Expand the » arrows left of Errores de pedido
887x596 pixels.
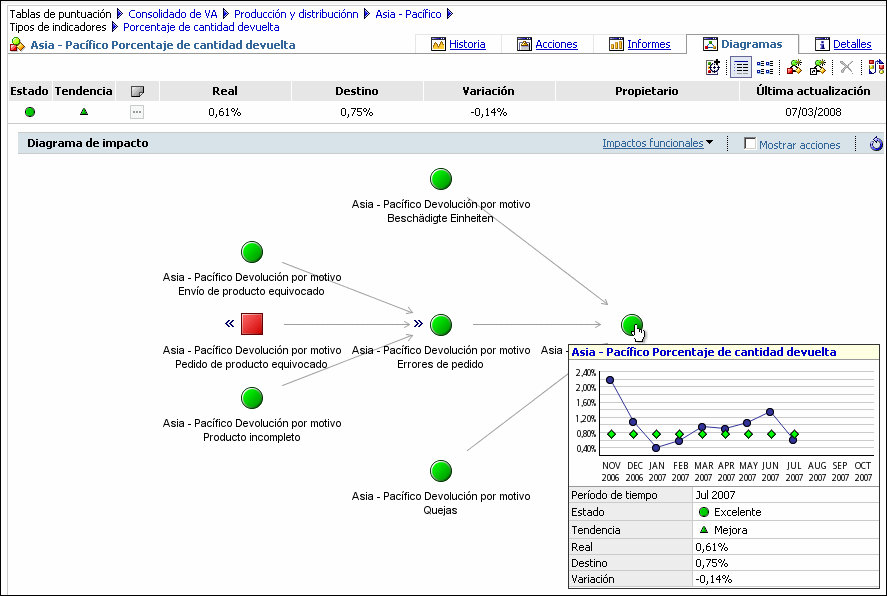coord(417,323)
